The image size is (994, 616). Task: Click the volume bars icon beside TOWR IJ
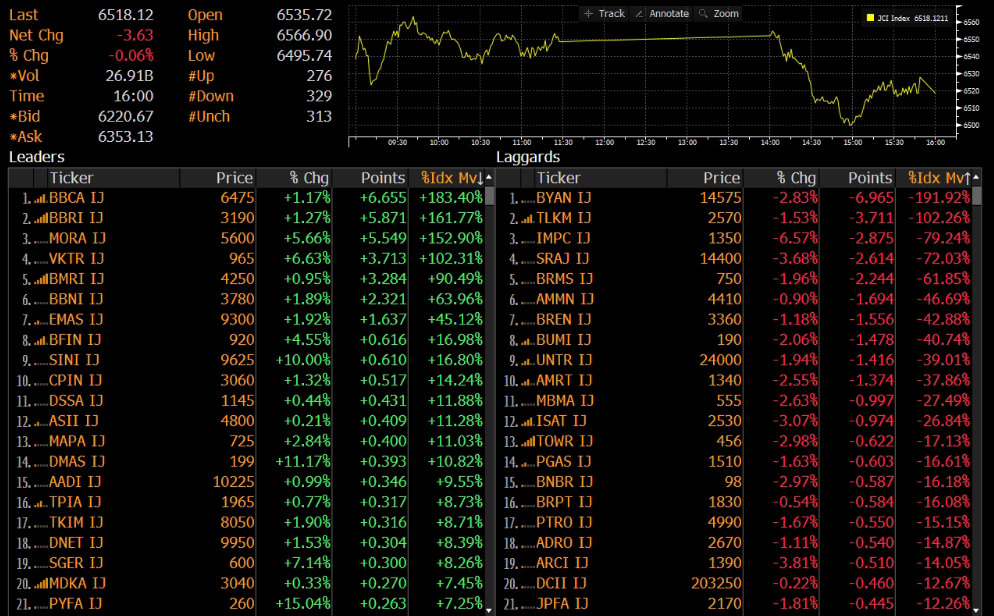tap(527, 442)
